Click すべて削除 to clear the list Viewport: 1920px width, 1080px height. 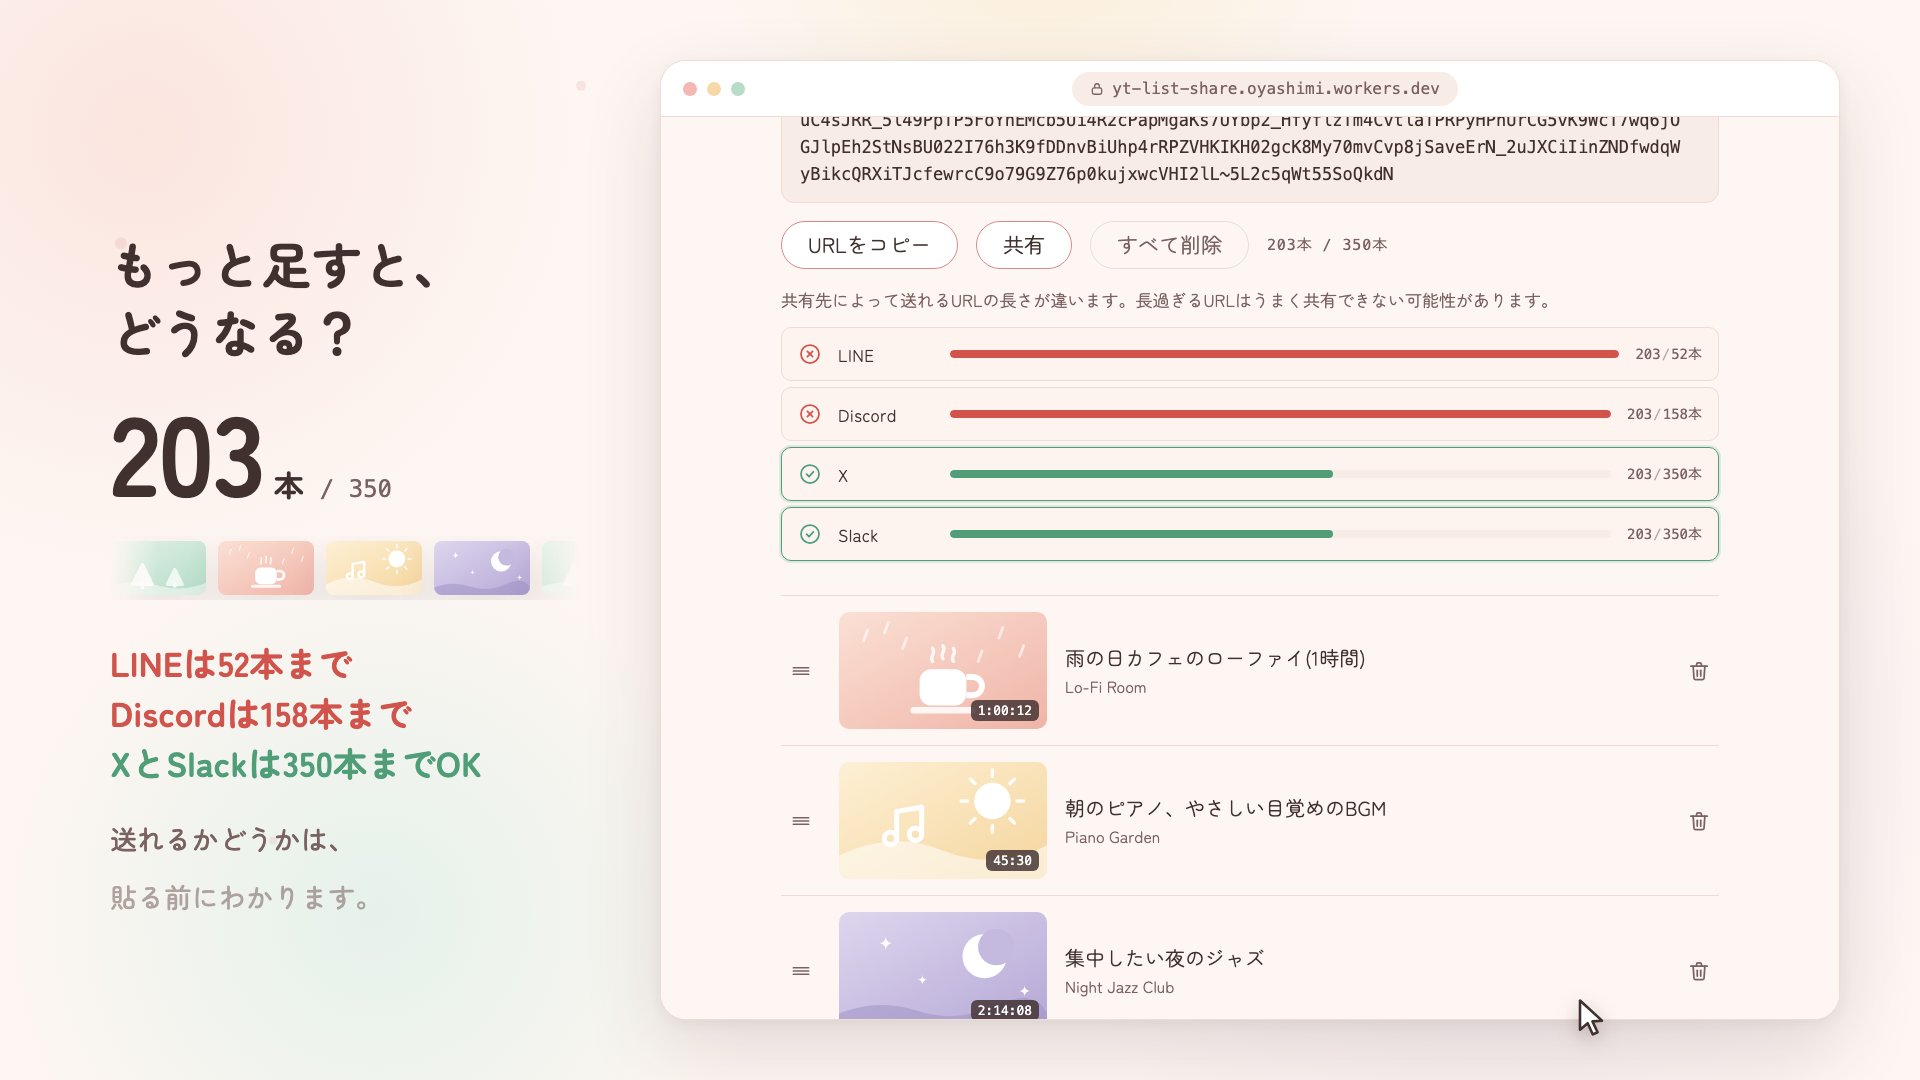pyautogui.click(x=1169, y=245)
